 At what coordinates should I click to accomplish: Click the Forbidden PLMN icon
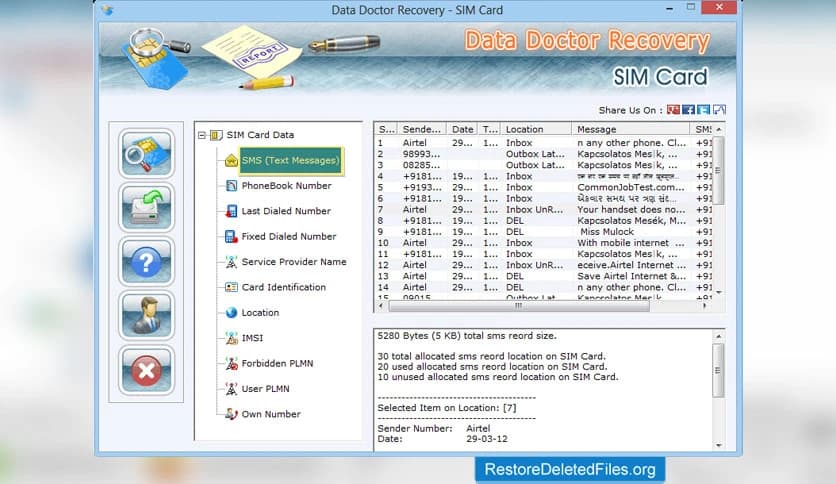pyautogui.click(x=231, y=364)
